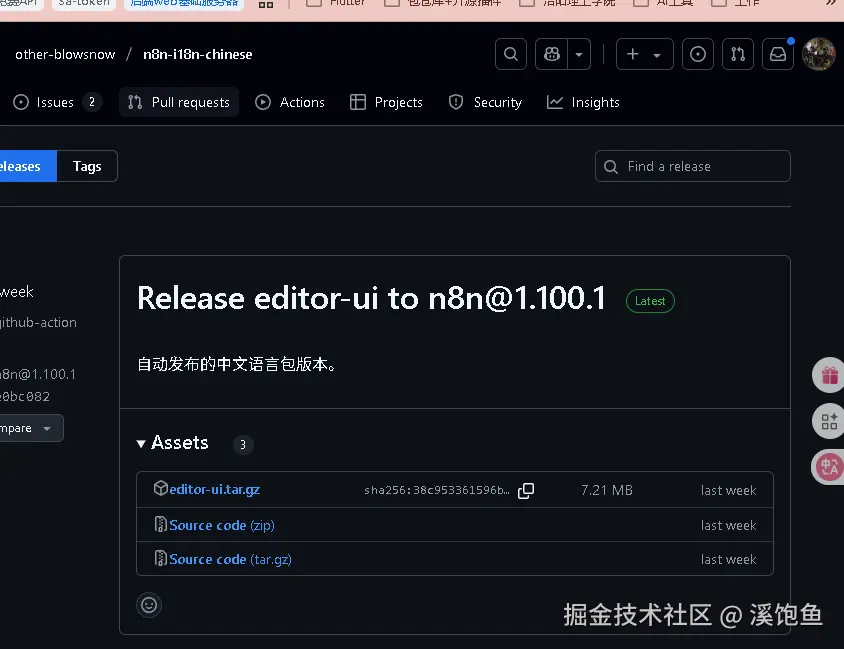
Task: Click the Chinese release description text
Action: [x=237, y=364]
